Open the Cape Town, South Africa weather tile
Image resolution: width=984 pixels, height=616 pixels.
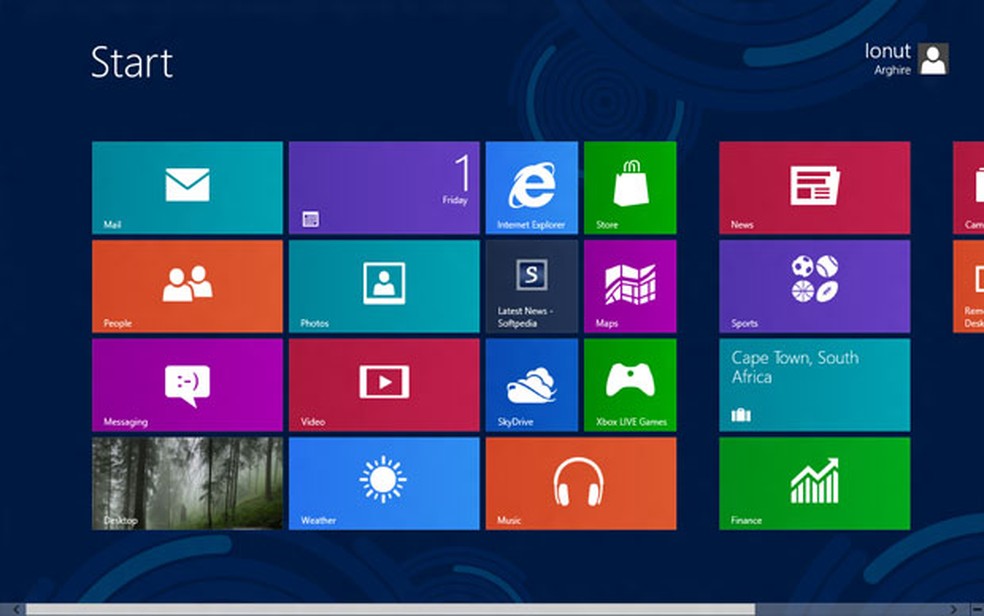pyautogui.click(x=813, y=385)
